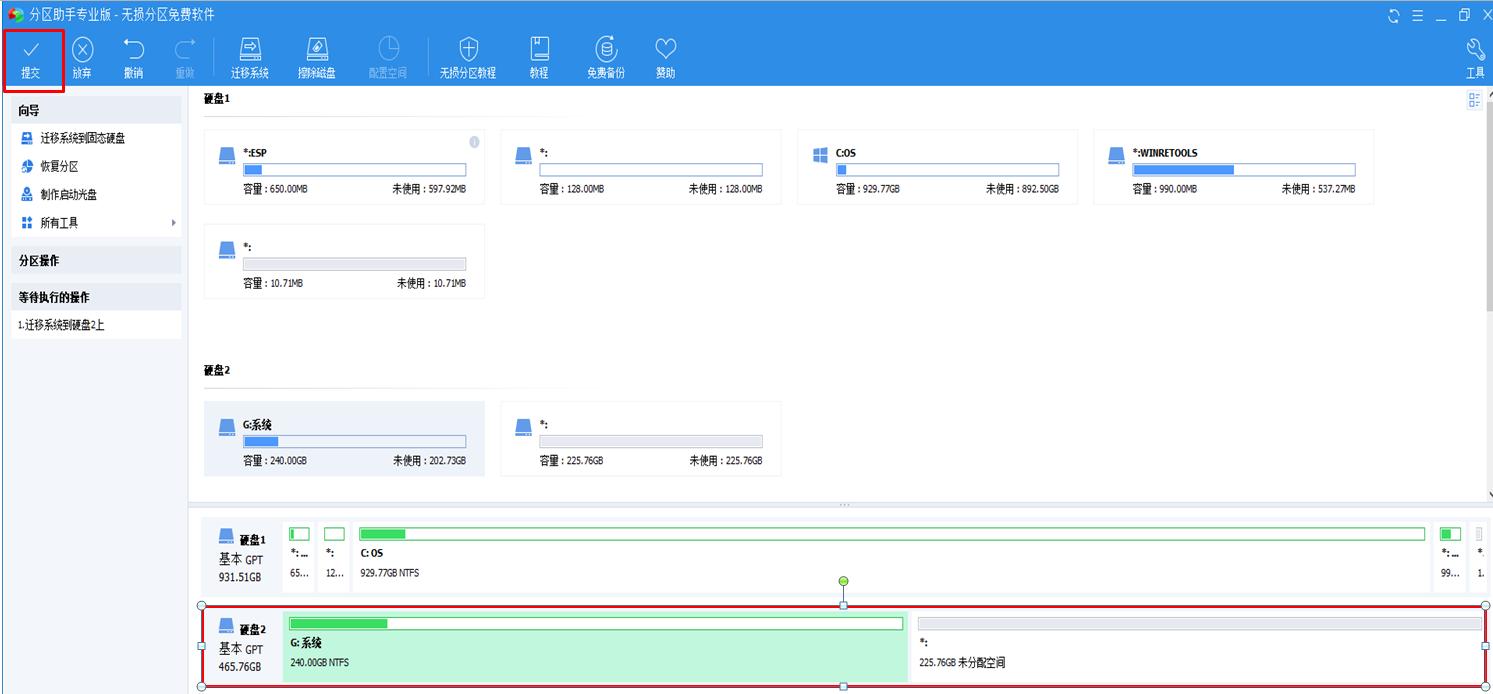Screen dimensions: 1493x694
Task: Click the usage bar of G: 系统 block
Action: pyautogui.click(x=596, y=624)
